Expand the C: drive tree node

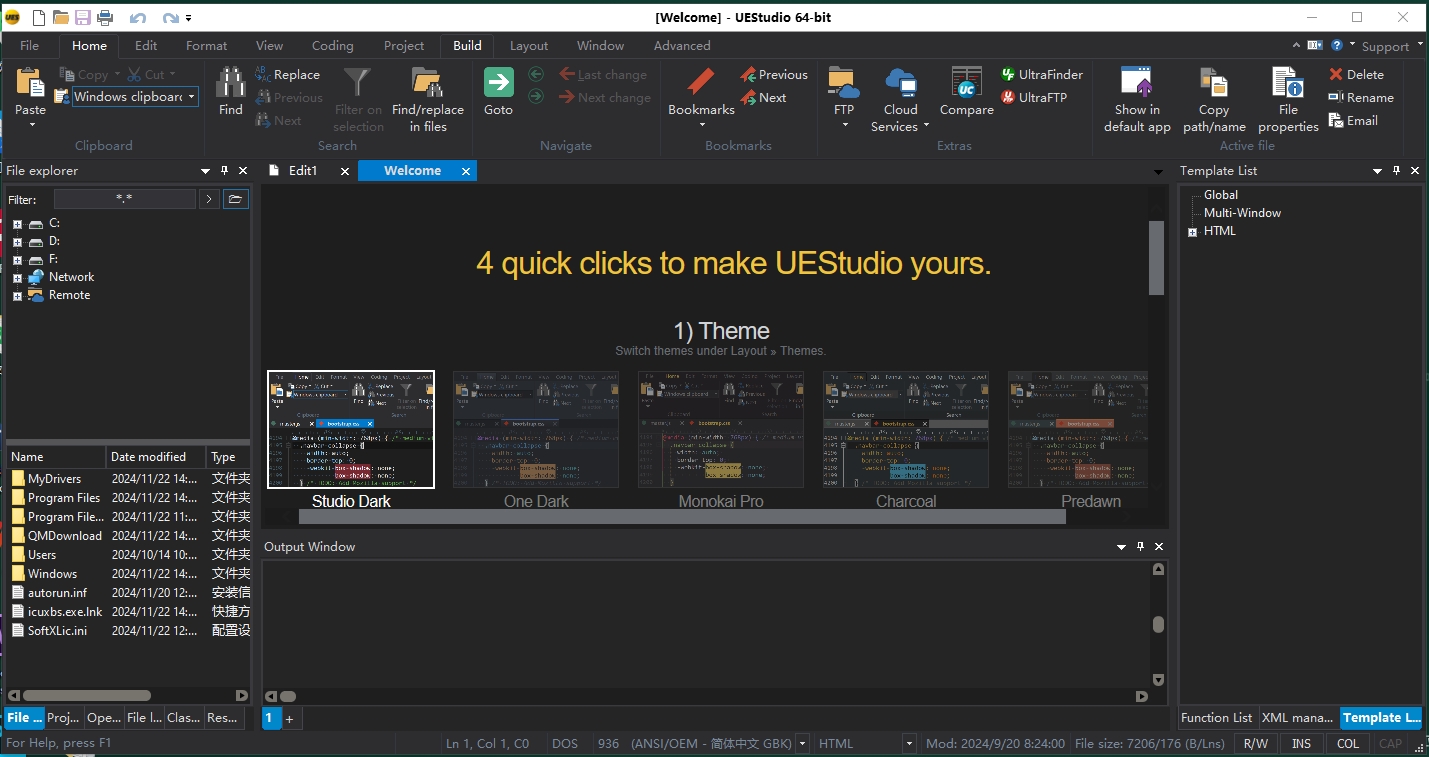tap(17, 224)
